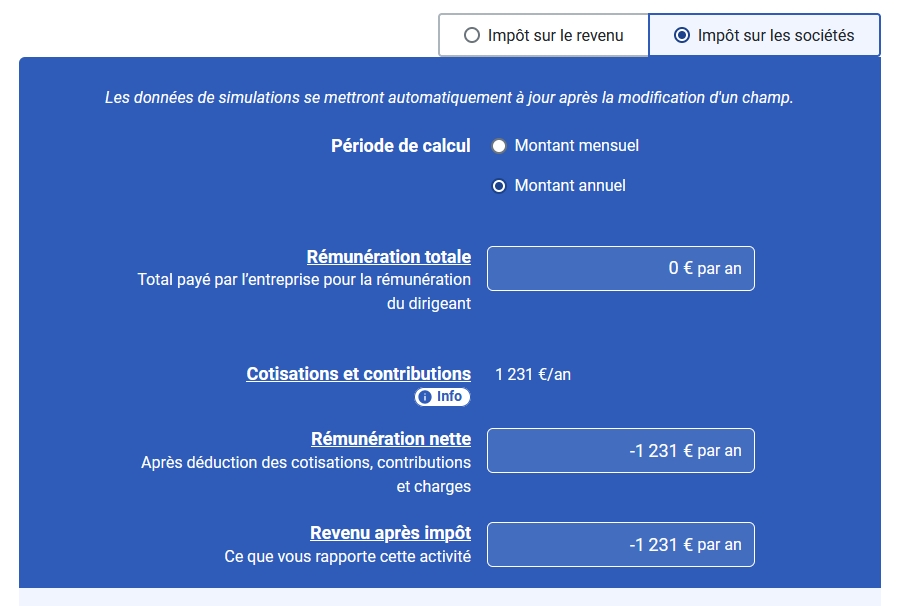Click the Rémunération nette amount field
Viewport: 905px width, 606px height.
tap(620, 450)
